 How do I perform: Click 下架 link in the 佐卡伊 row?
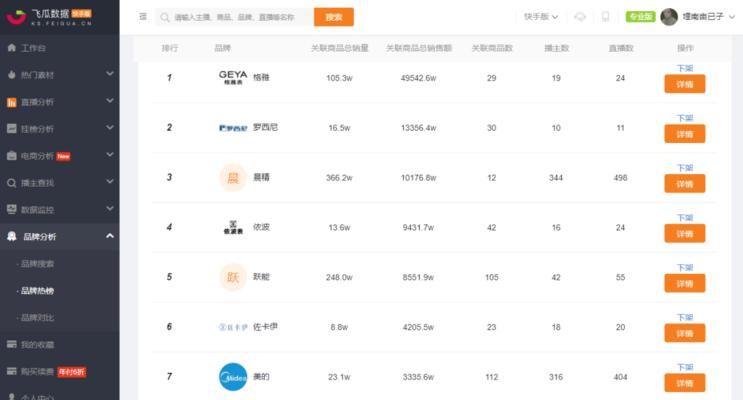[685, 317]
